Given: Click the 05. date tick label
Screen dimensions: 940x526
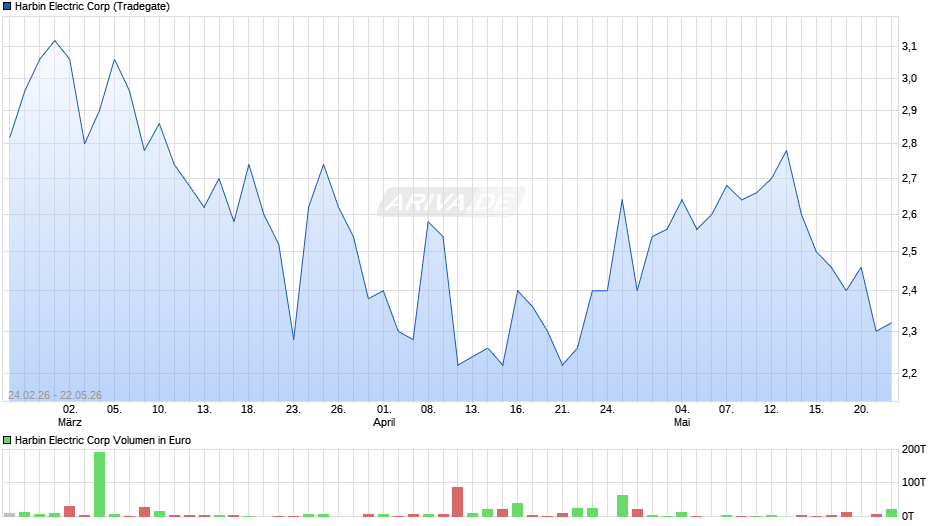Looking at the screenshot, I should click(x=114, y=409).
